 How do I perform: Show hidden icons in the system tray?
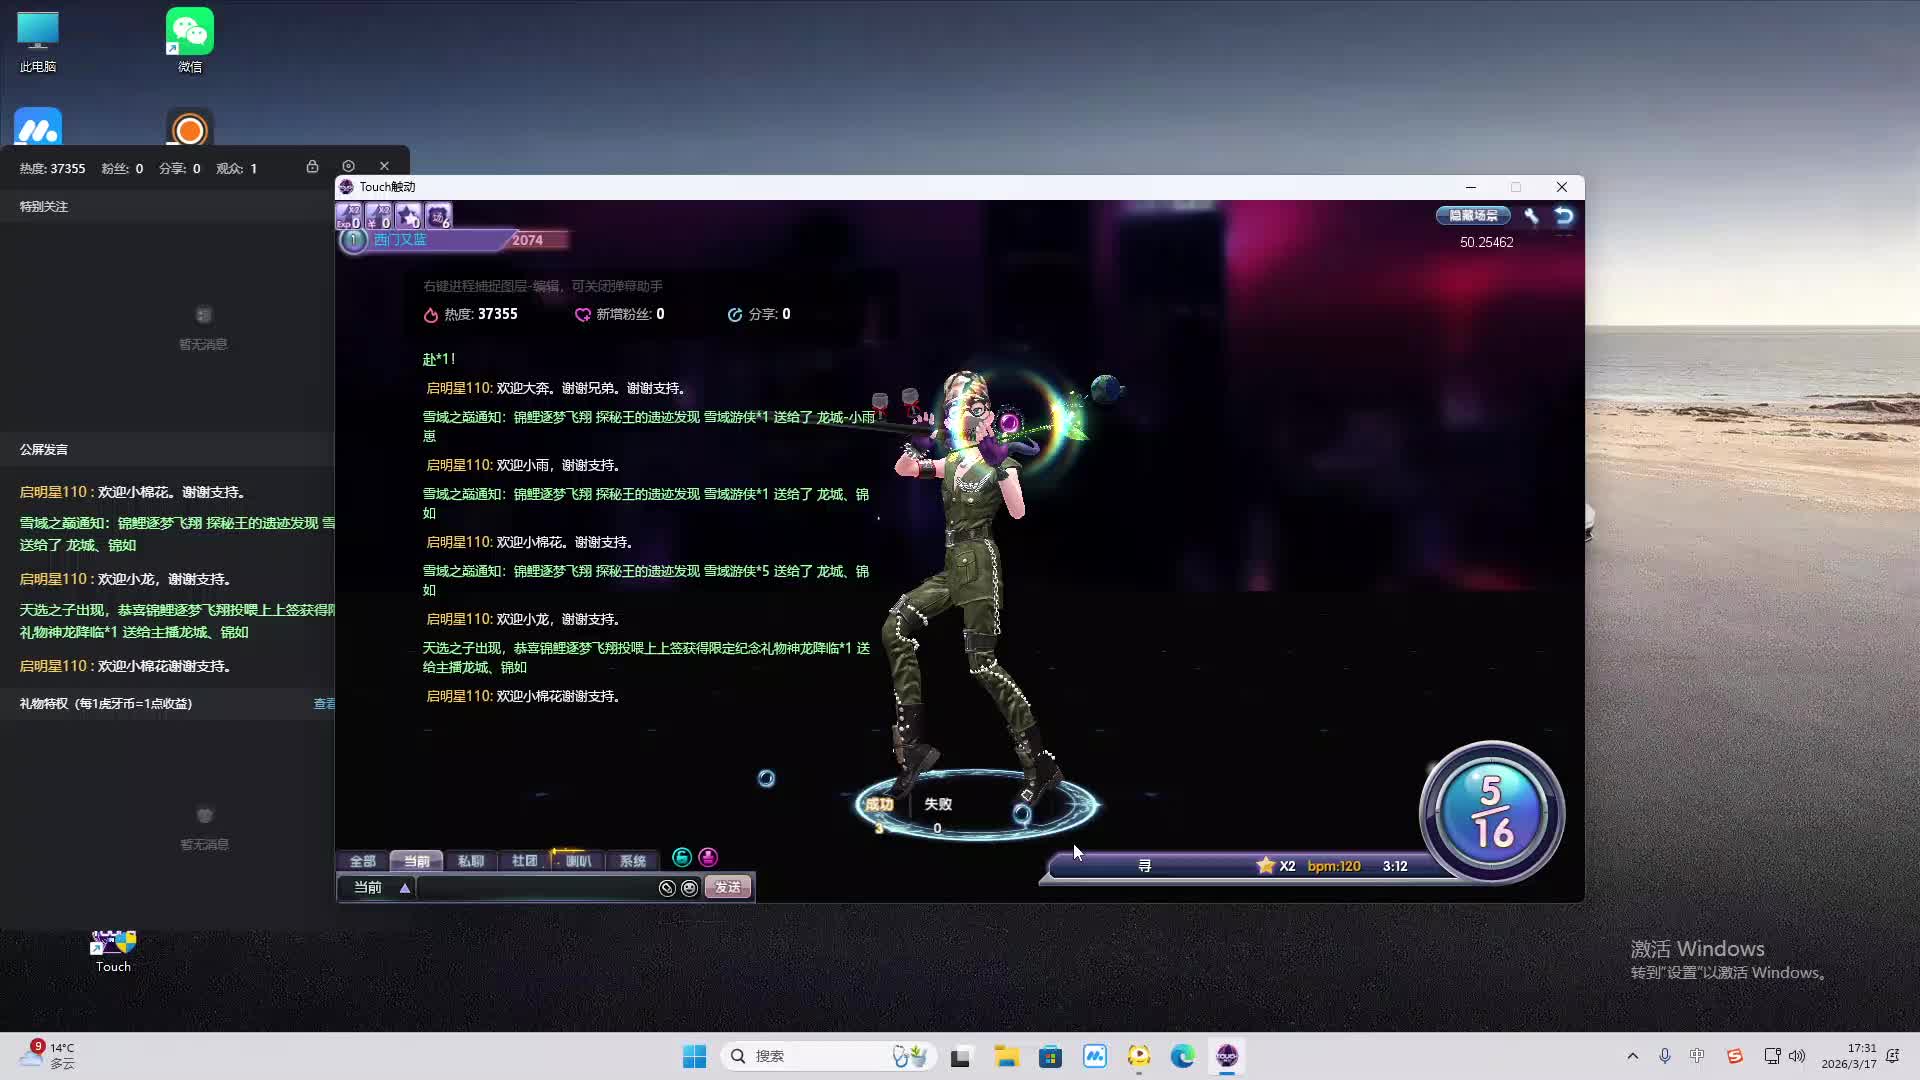tap(1633, 1056)
